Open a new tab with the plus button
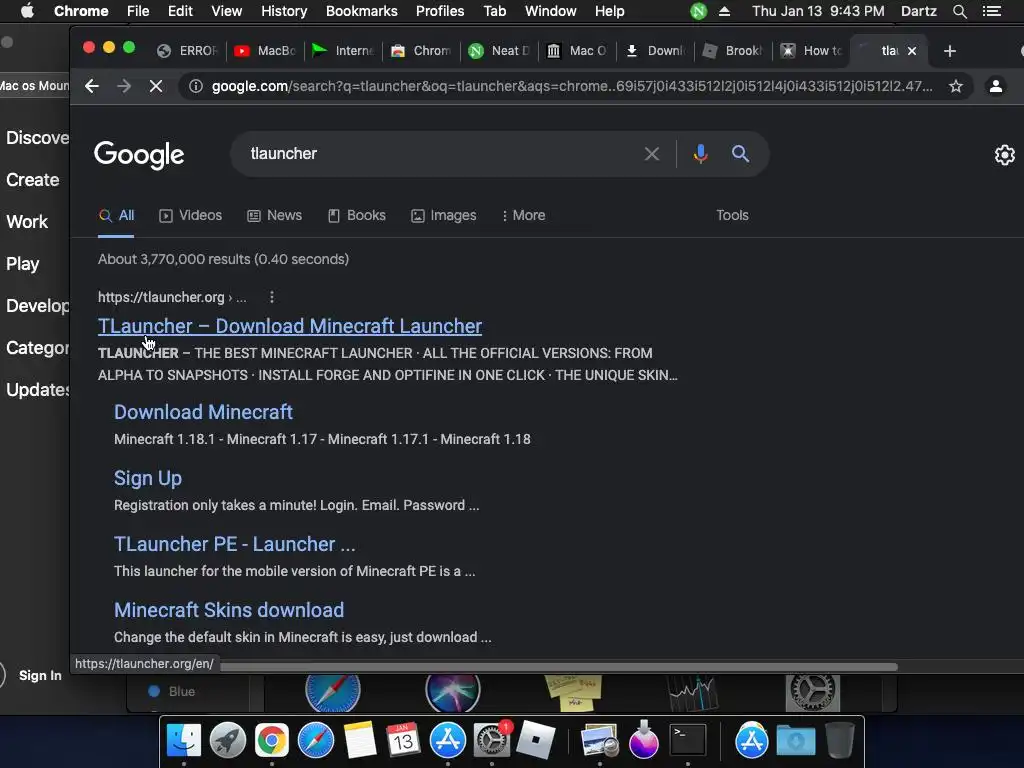1024x768 pixels. tap(950, 51)
